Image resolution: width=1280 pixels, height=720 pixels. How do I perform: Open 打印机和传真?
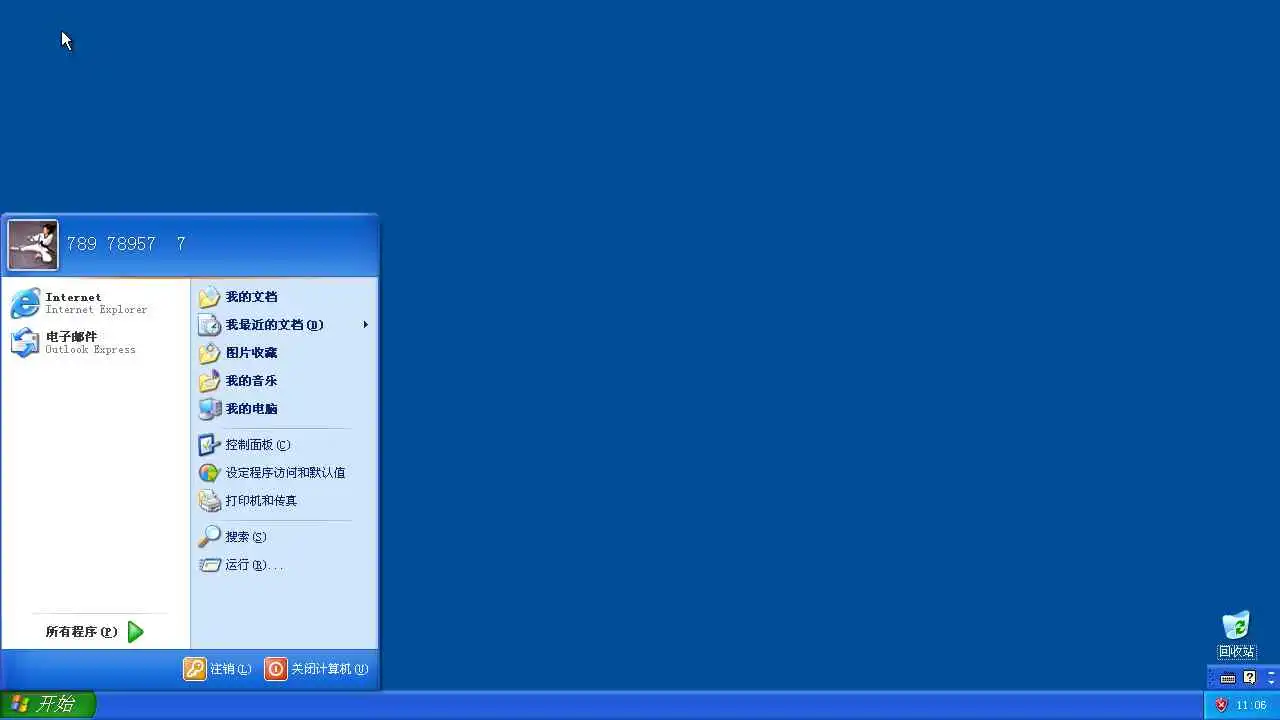coord(285,501)
